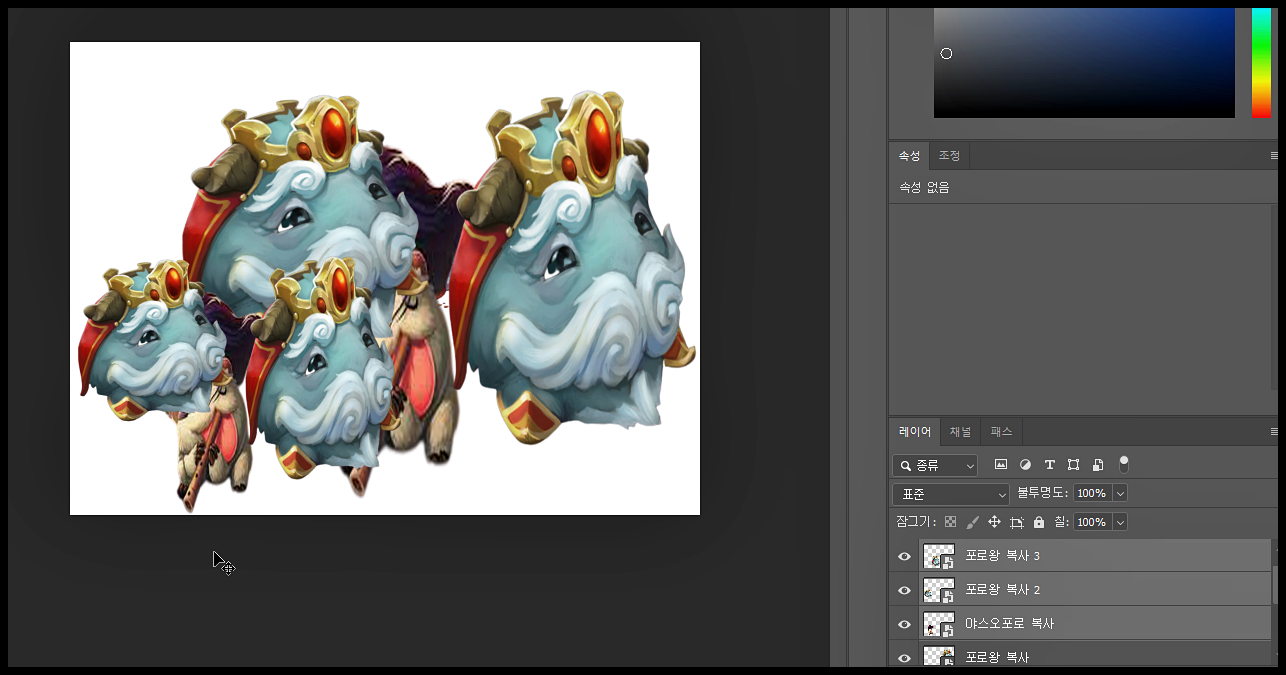Viewport: 1286px width, 675px height.
Task: Lock position move icon
Action: [994, 522]
